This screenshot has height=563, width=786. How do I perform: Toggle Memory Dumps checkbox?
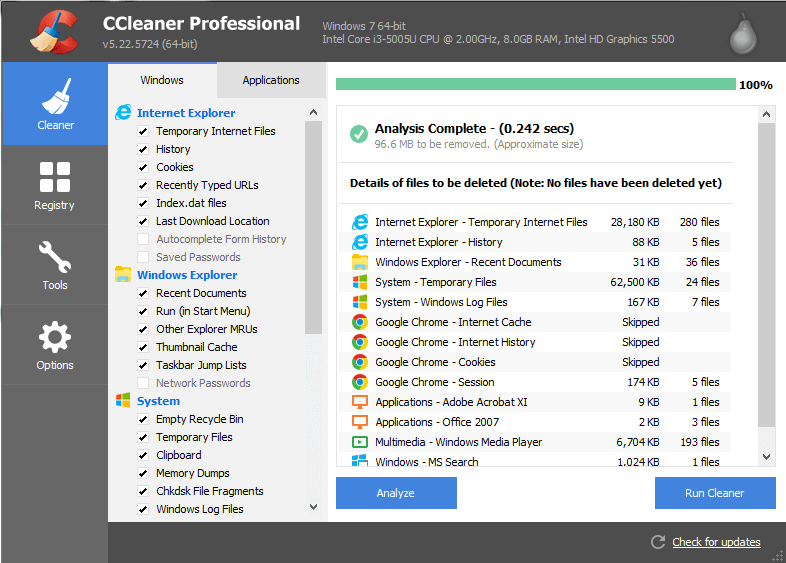click(143, 473)
